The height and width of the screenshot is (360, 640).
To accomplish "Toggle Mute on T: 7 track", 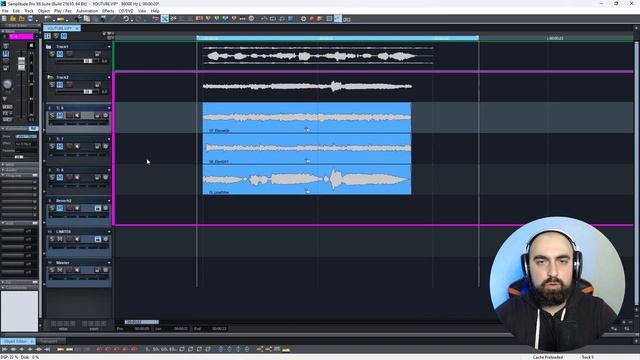I will tap(60, 146).
